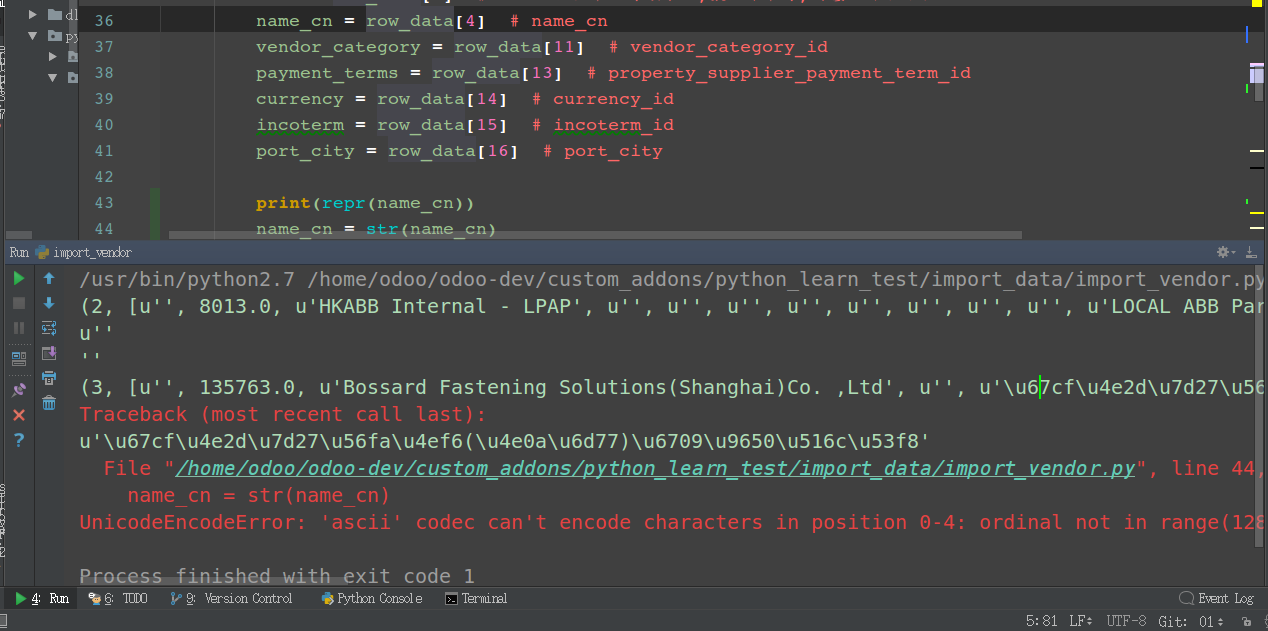Toggle scroll to end of console output

coord(48,353)
